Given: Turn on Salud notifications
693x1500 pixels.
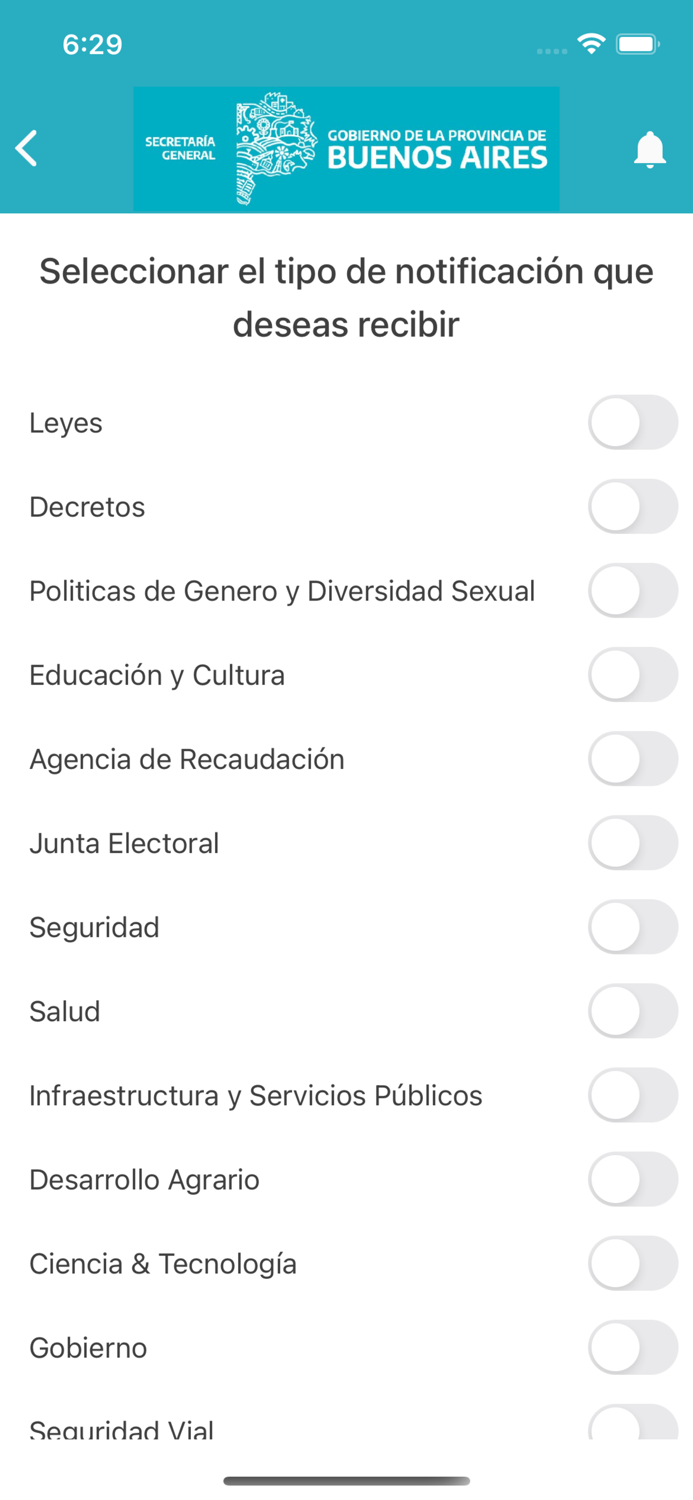Looking at the screenshot, I should (x=633, y=1011).
